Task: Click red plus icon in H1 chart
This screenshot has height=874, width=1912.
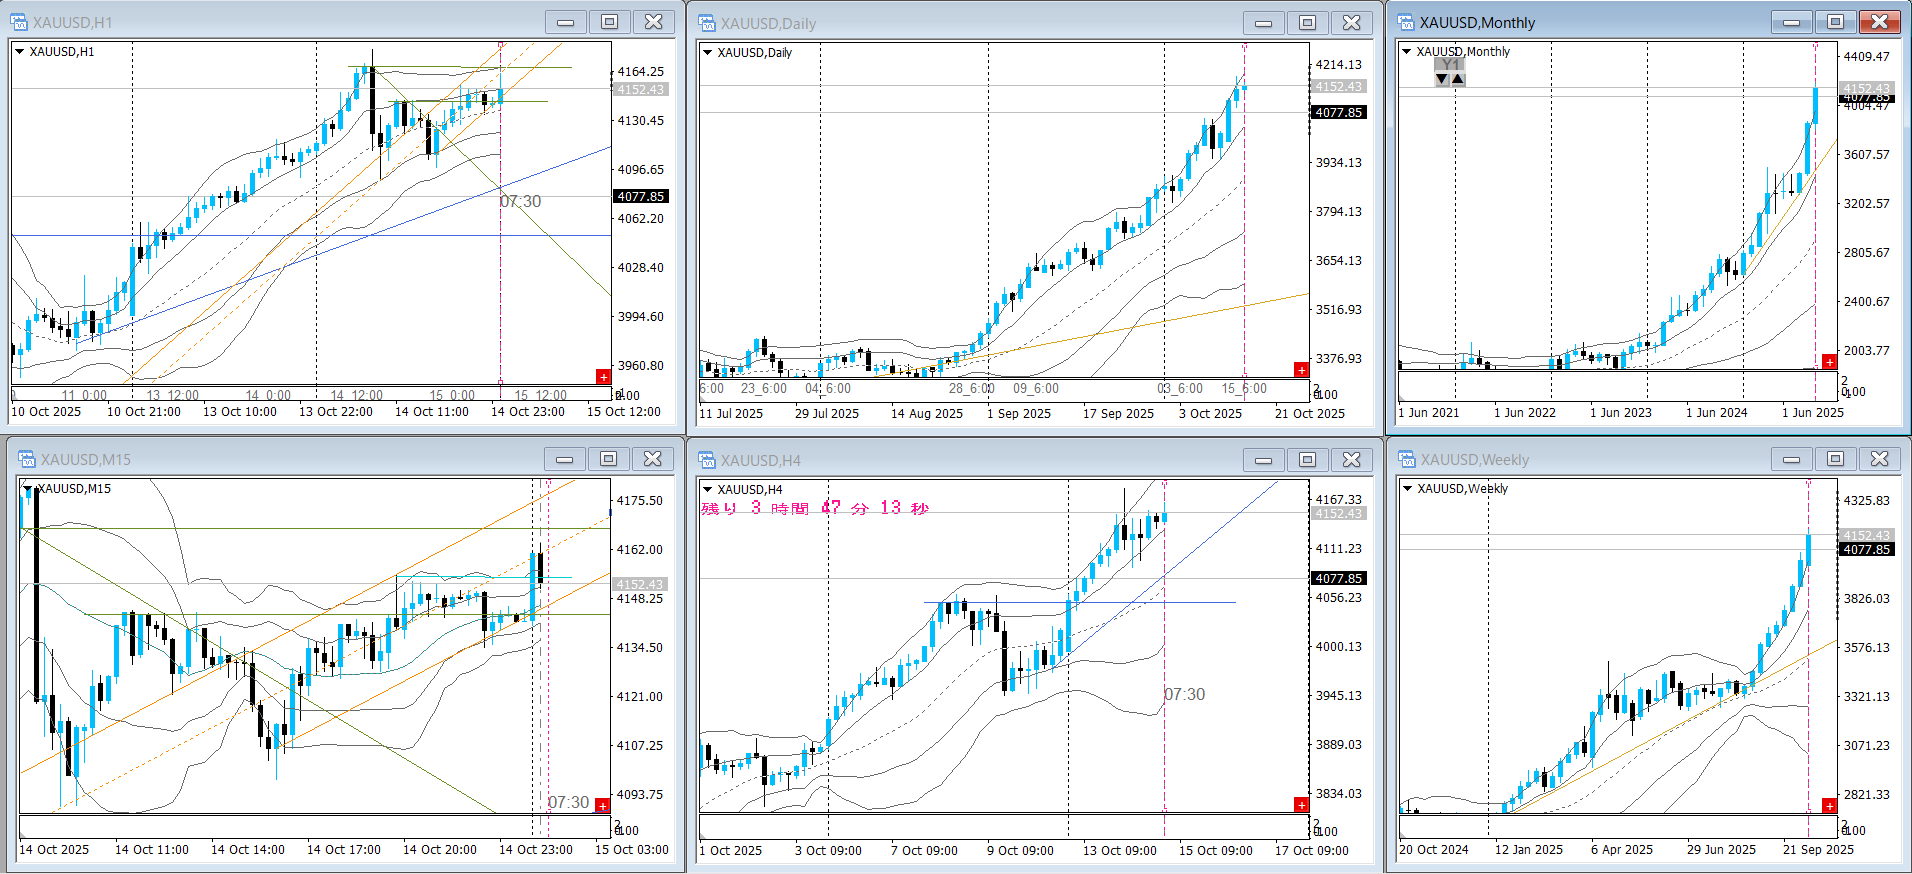Action: [x=603, y=376]
